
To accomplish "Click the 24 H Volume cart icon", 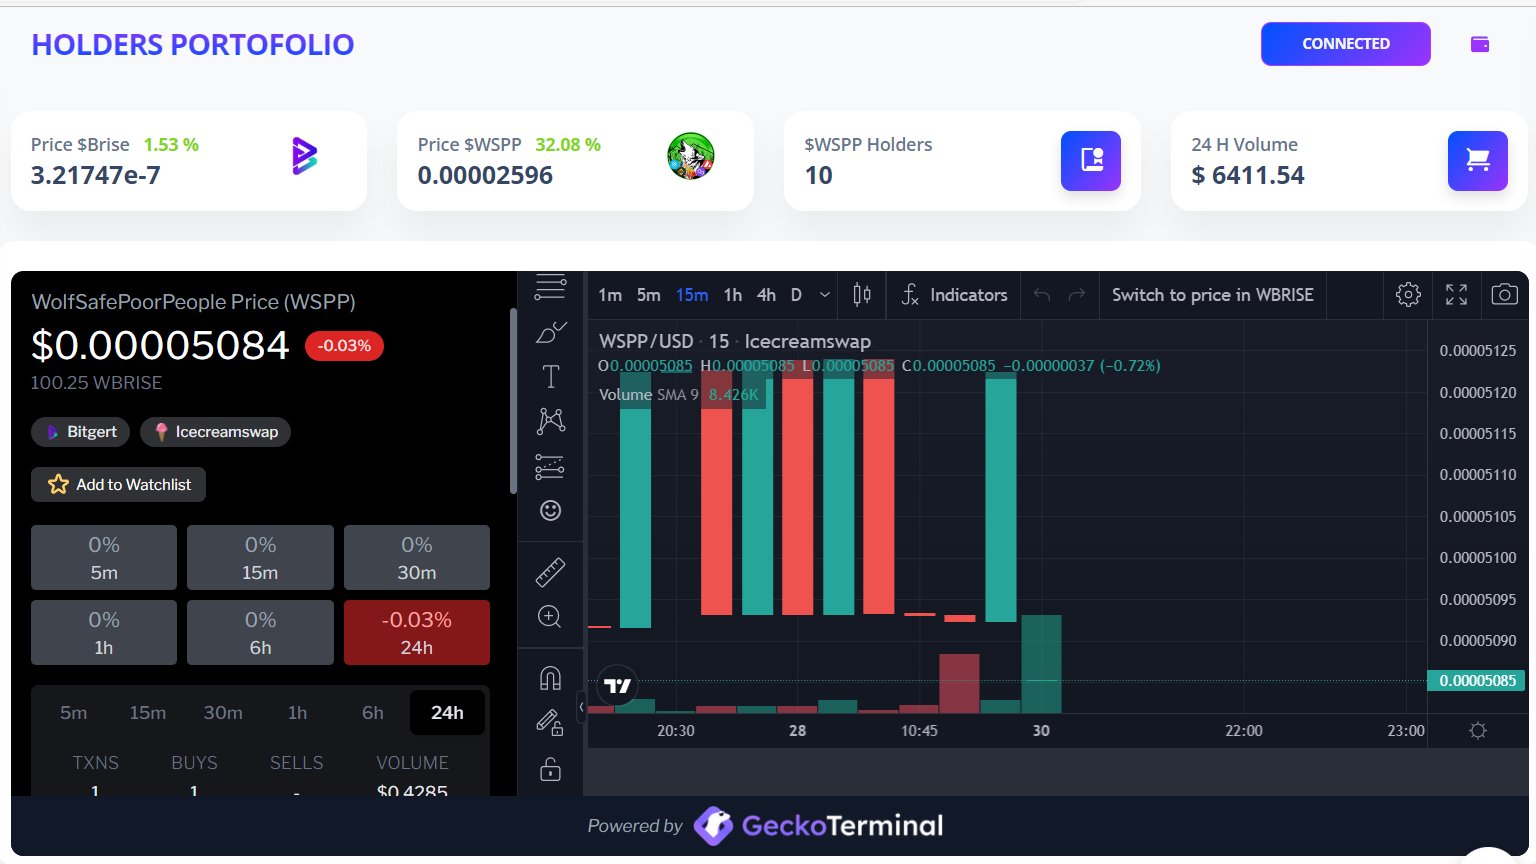I will 1478,161.
